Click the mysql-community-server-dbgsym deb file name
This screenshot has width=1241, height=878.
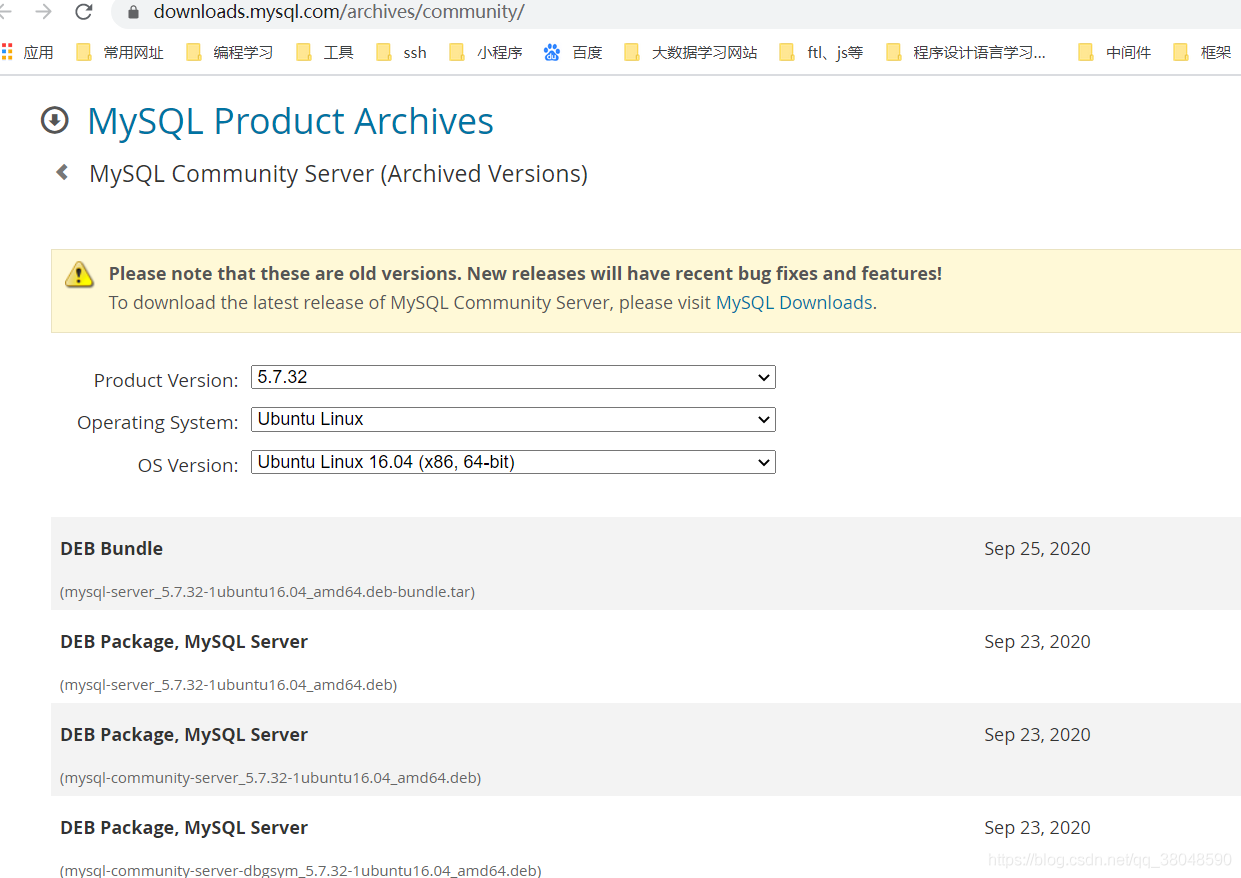(300, 870)
